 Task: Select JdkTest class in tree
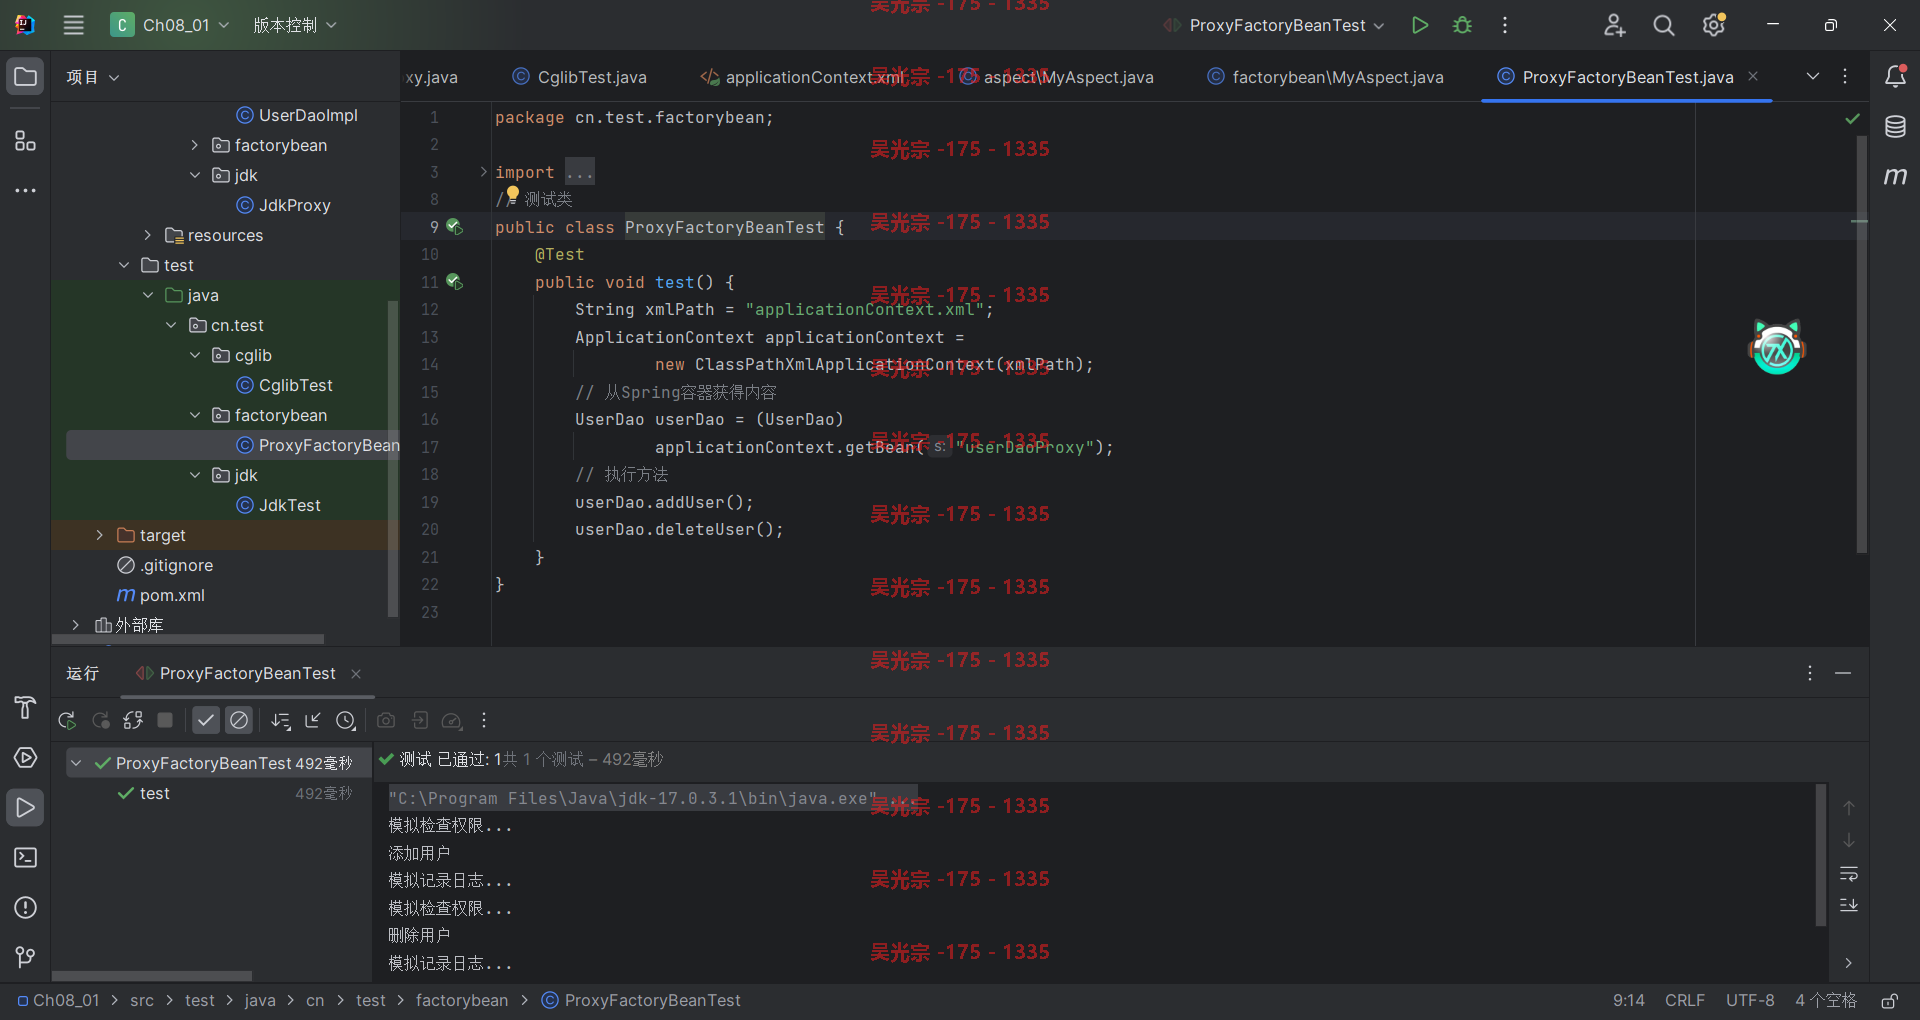(x=279, y=505)
